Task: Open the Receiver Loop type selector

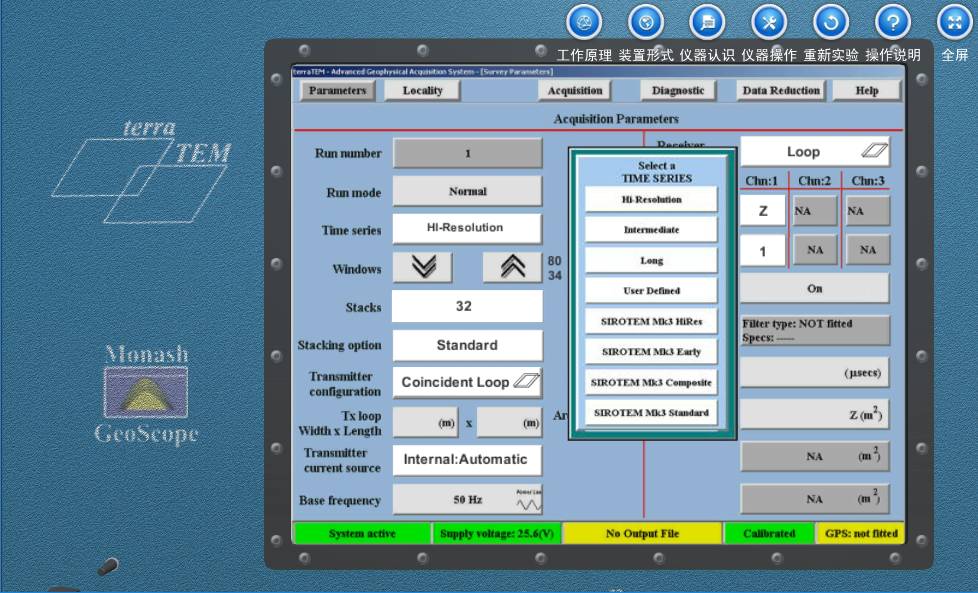Action: pyautogui.click(x=814, y=152)
